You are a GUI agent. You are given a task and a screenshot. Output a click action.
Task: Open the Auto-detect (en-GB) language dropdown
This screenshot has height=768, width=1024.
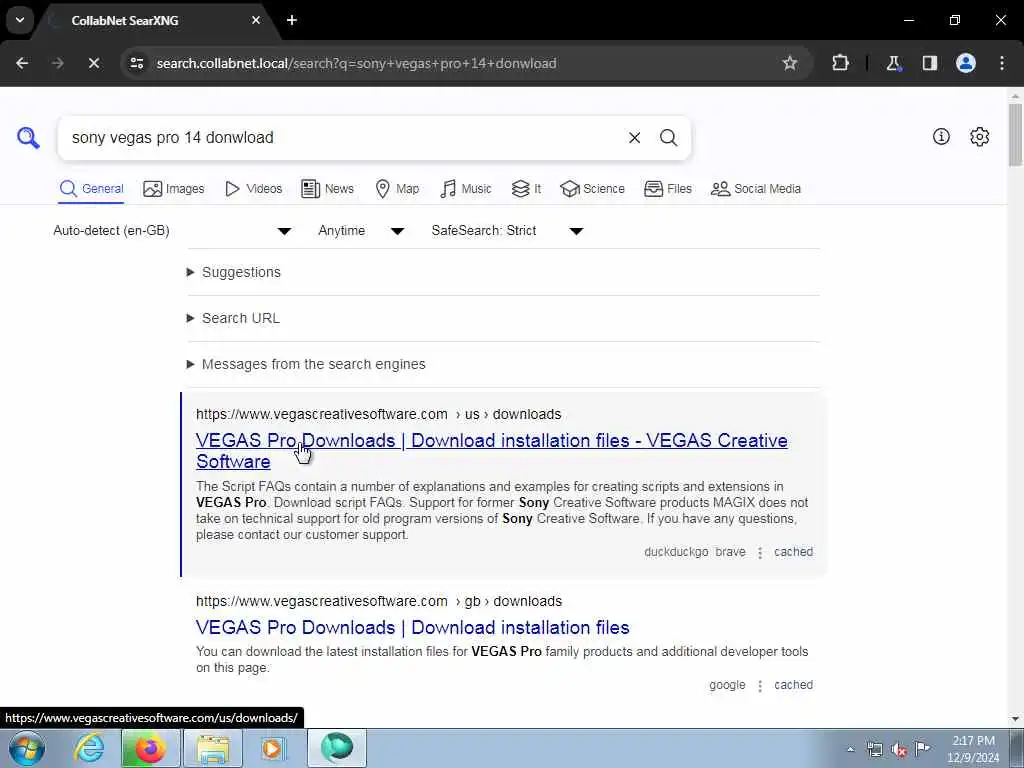(172, 231)
